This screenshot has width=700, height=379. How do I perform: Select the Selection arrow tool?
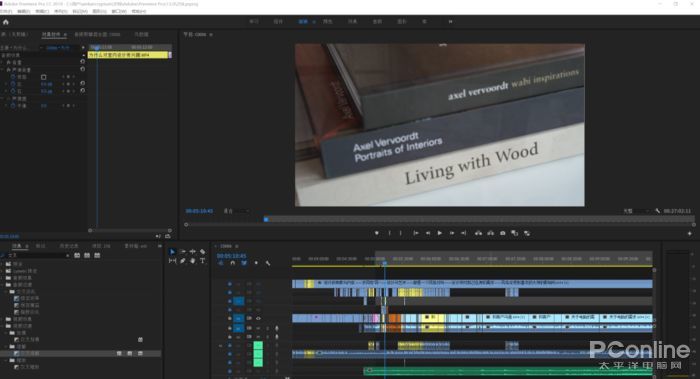pos(172,252)
